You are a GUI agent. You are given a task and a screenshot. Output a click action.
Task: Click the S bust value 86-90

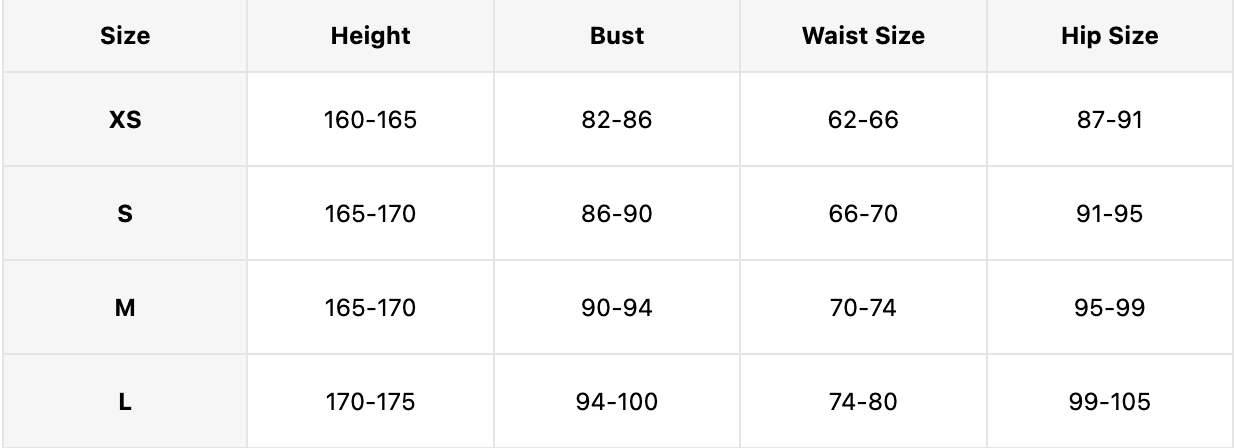[617, 214]
